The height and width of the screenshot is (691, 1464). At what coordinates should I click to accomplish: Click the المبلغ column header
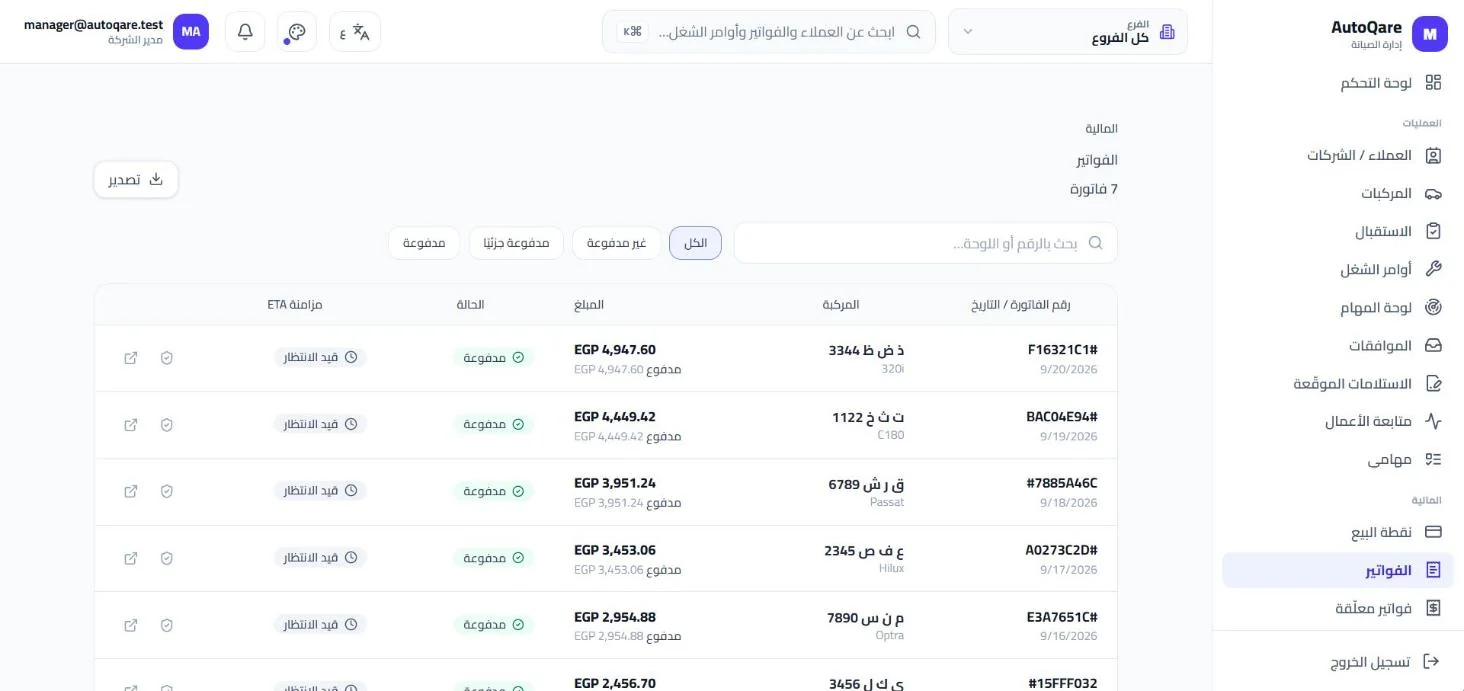click(589, 305)
